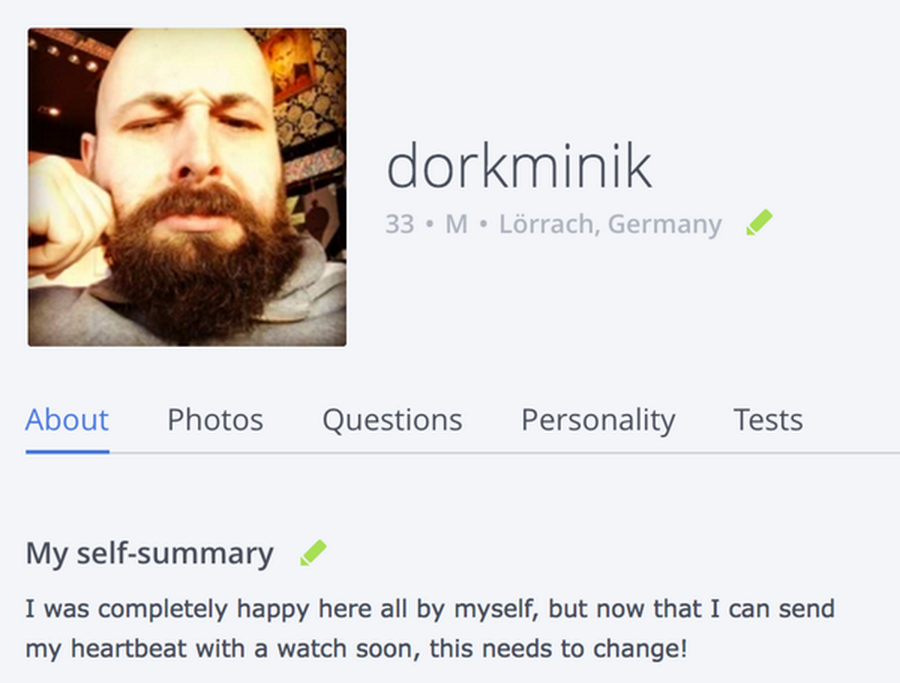Go to the Questions tab

click(x=392, y=419)
